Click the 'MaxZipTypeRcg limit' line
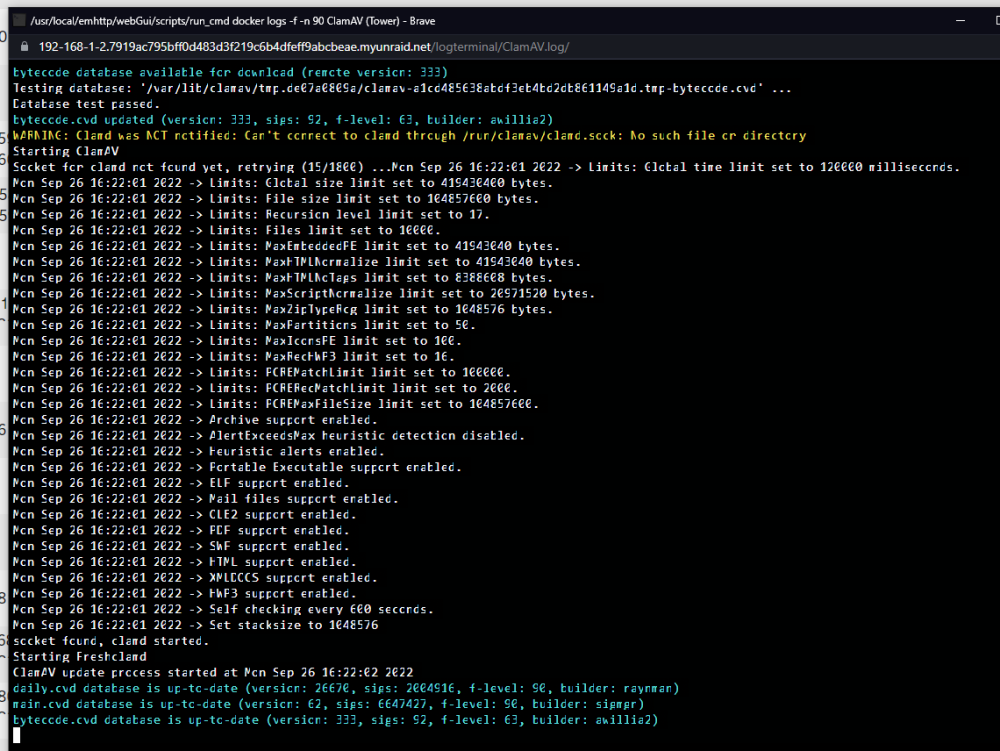This screenshot has height=751, width=1000. [x=283, y=309]
